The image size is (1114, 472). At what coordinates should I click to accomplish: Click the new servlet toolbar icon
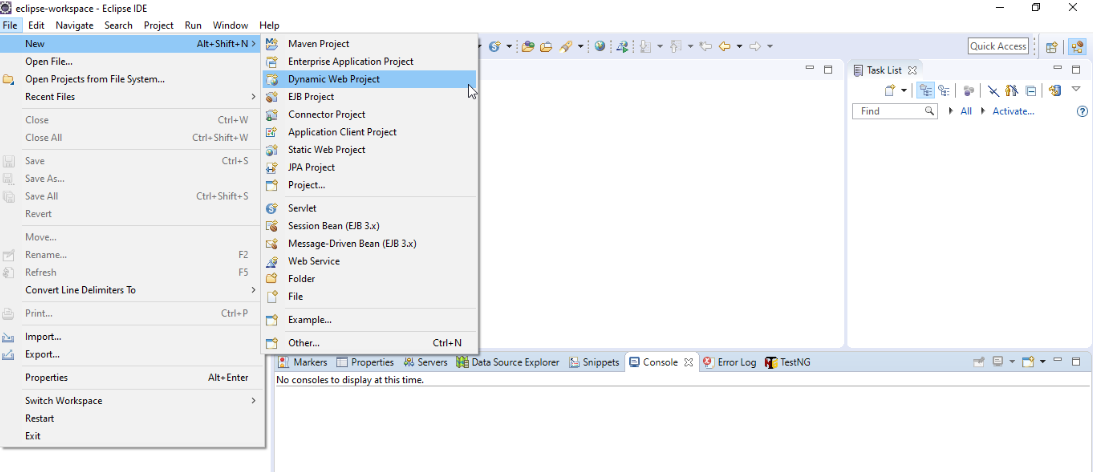click(494, 46)
